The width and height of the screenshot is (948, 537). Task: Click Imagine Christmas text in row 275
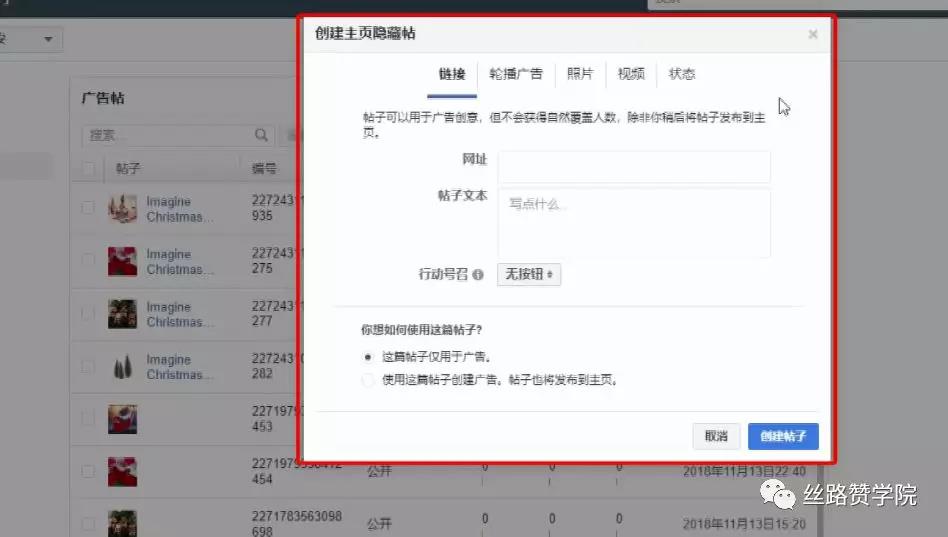pyautogui.click(x=179, y=262)
